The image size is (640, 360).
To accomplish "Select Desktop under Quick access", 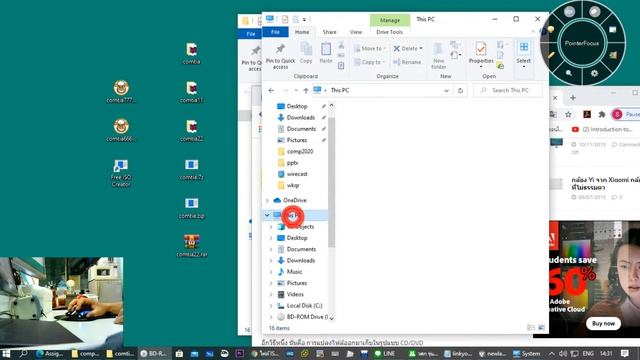I will 297,106.
